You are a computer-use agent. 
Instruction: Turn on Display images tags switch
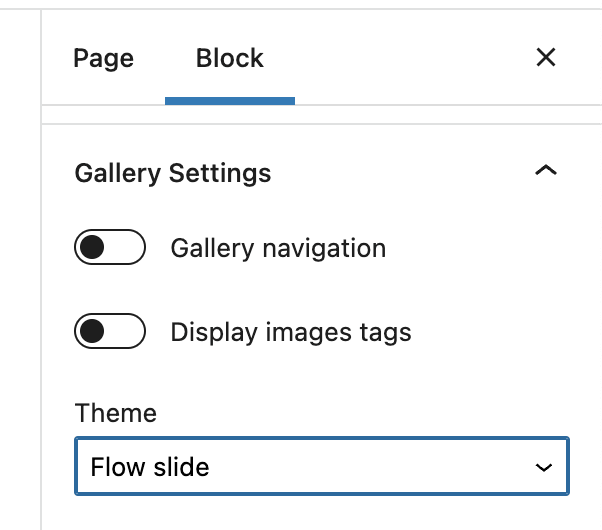110,332
